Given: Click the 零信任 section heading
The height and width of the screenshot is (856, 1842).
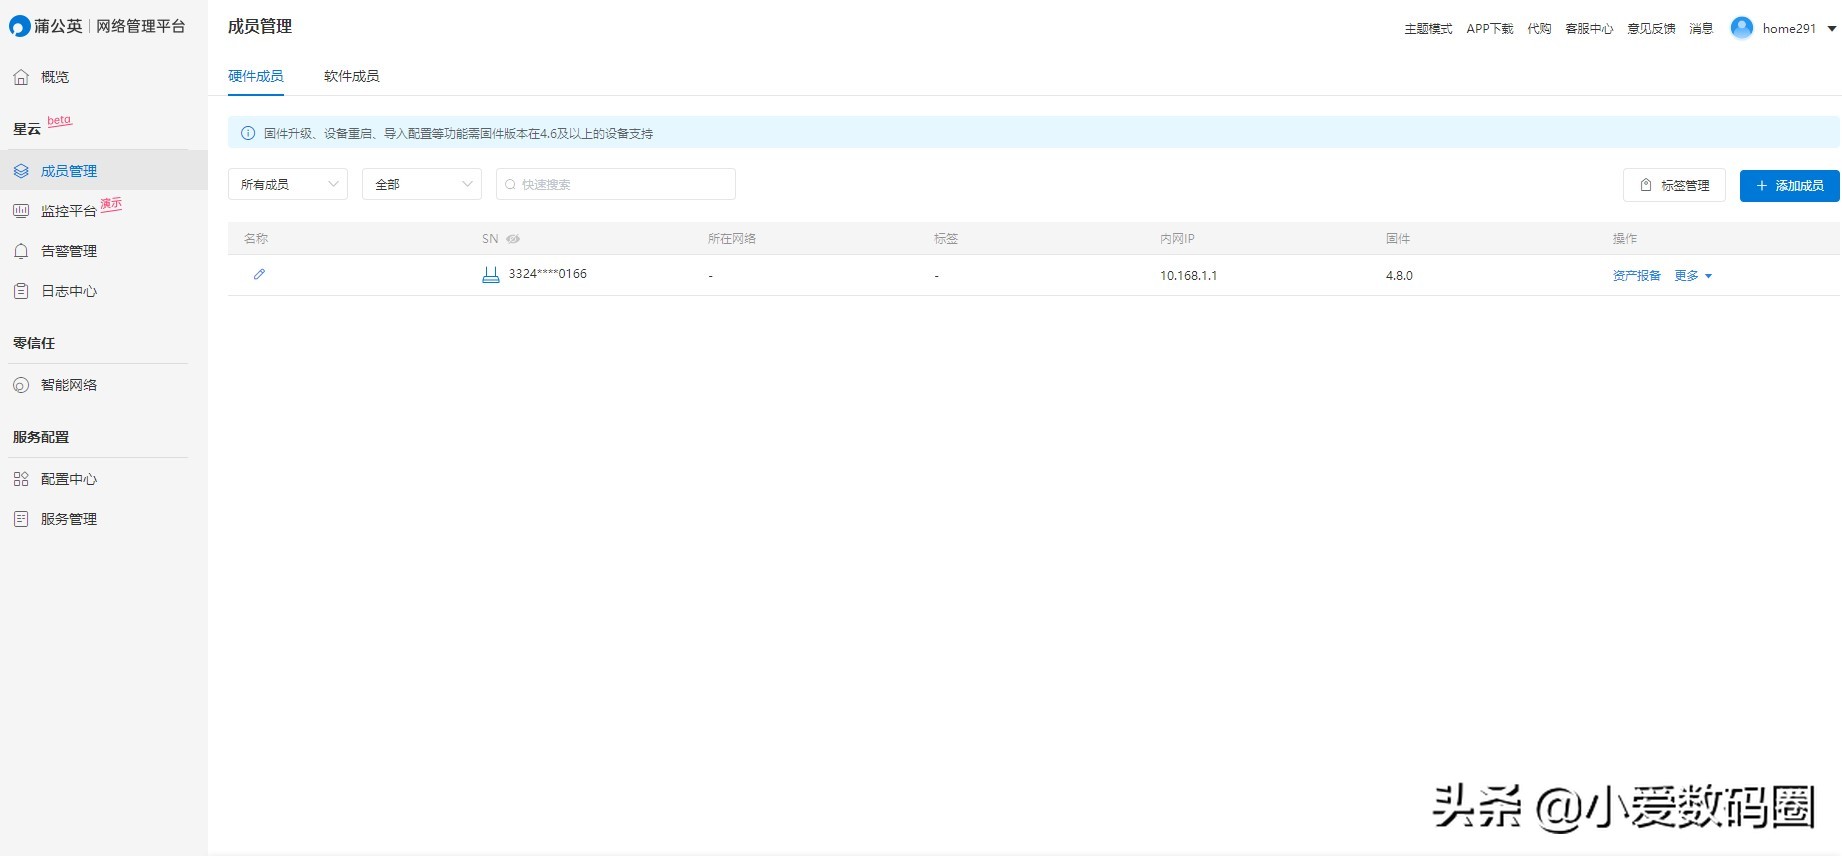Looking at the screenshot, I should tap(34, 343).
